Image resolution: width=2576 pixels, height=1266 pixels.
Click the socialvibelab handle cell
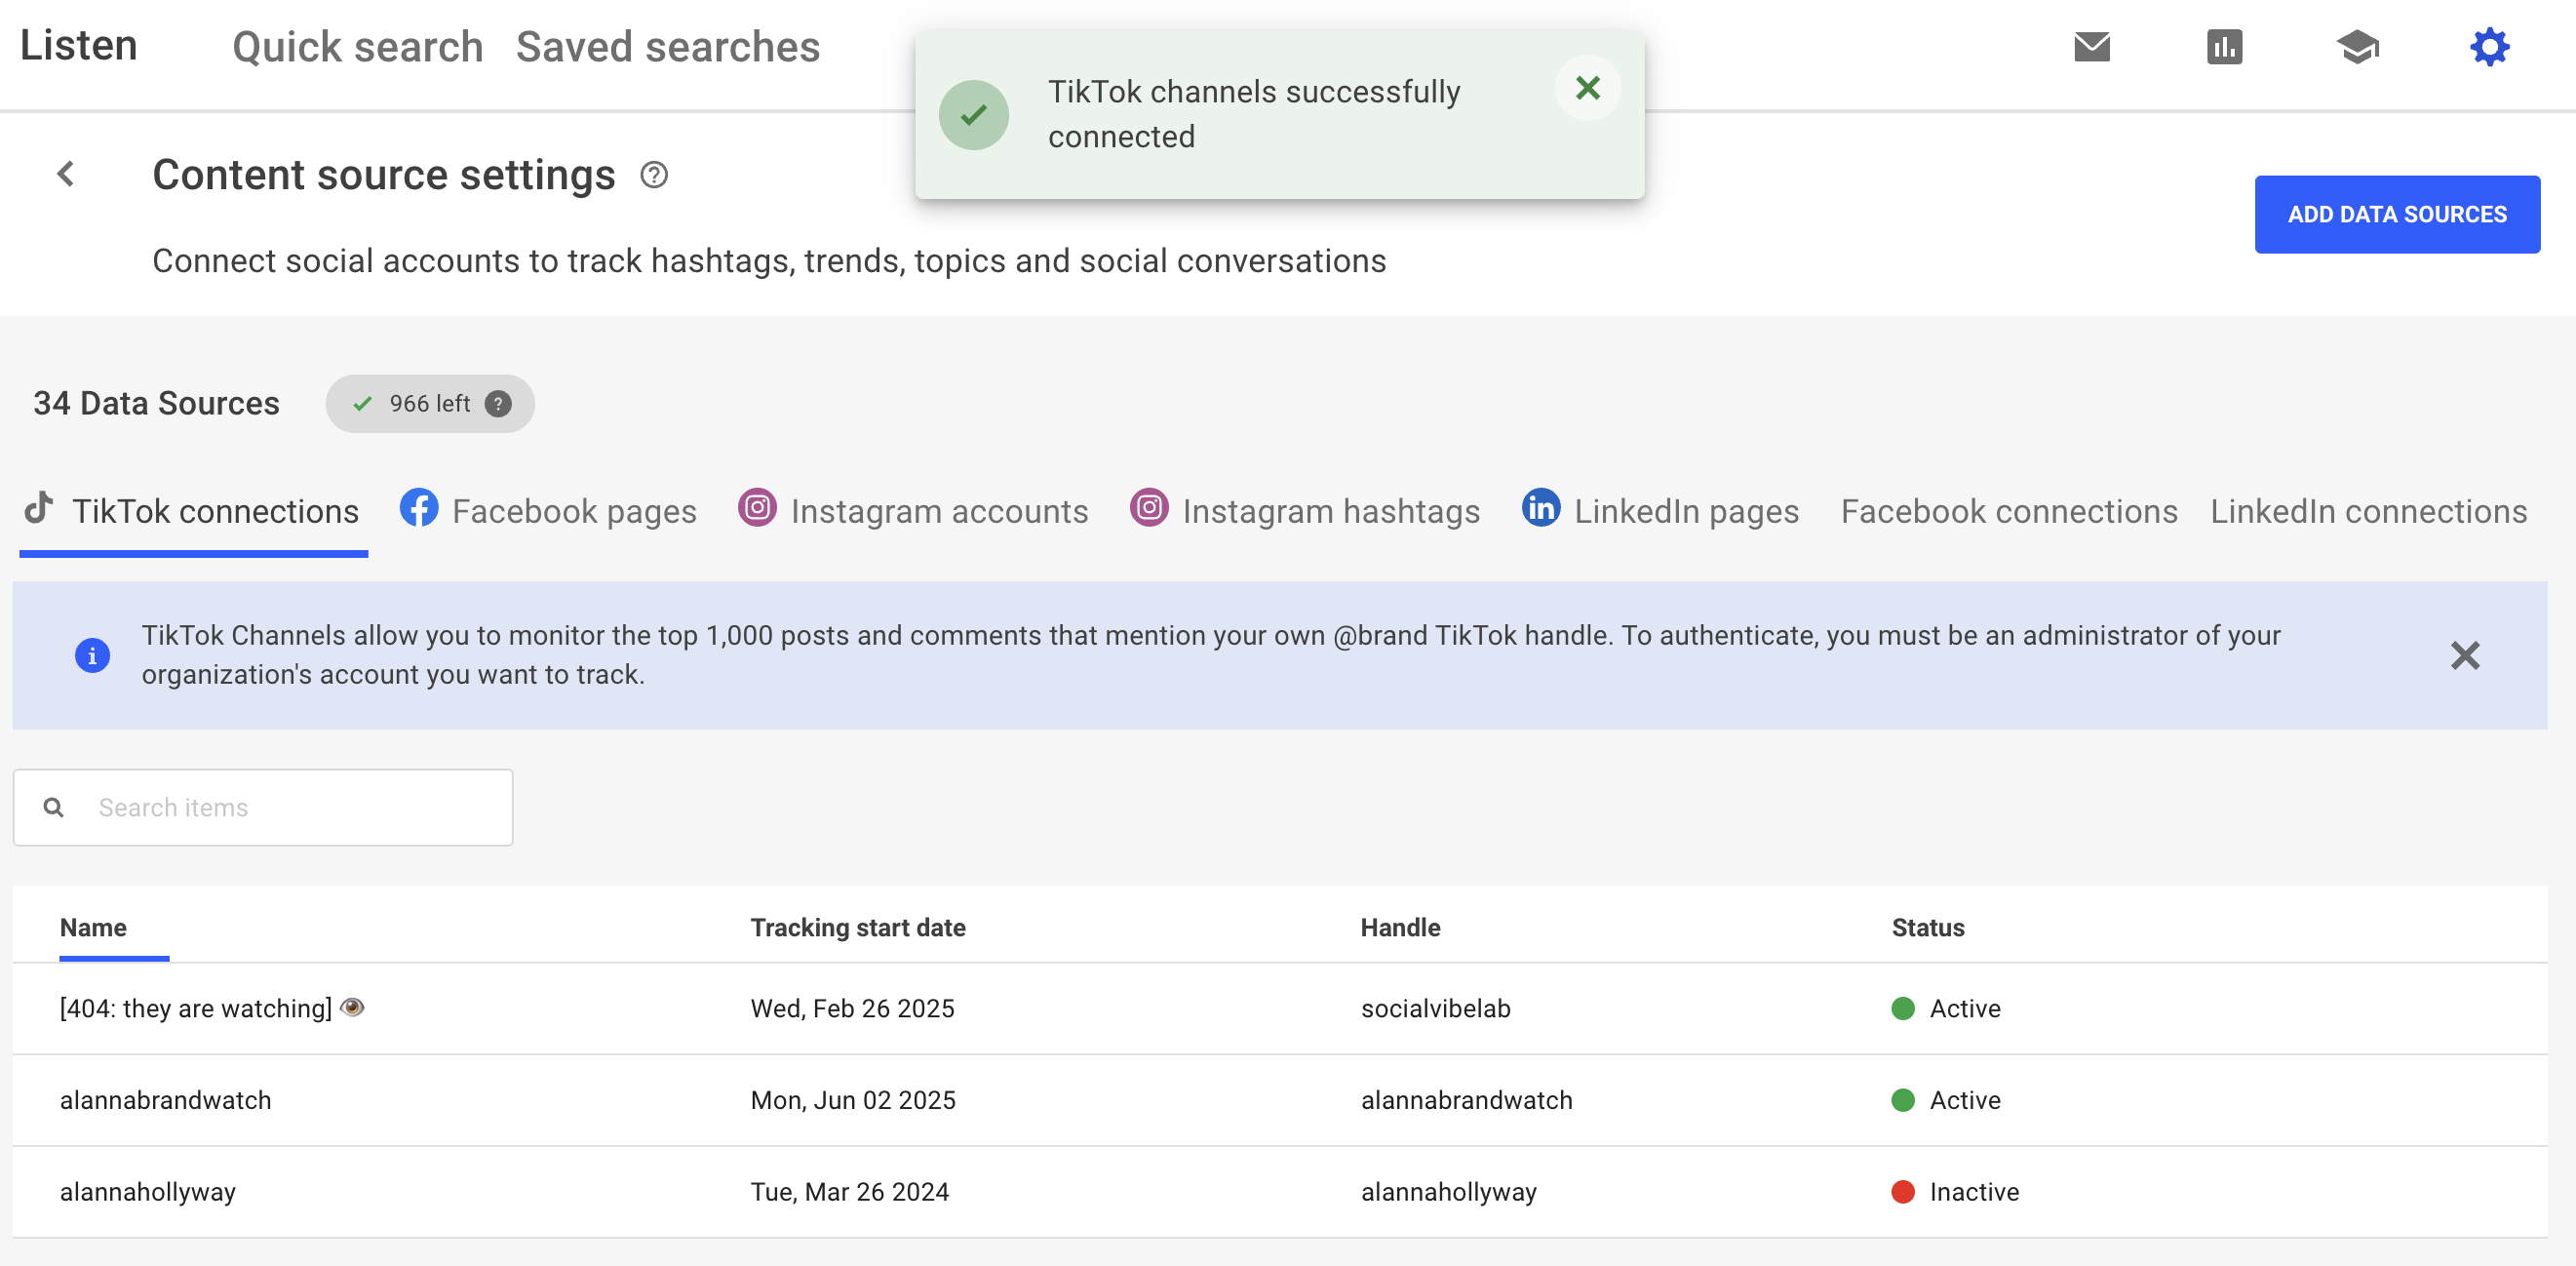pos(1435,1009)
